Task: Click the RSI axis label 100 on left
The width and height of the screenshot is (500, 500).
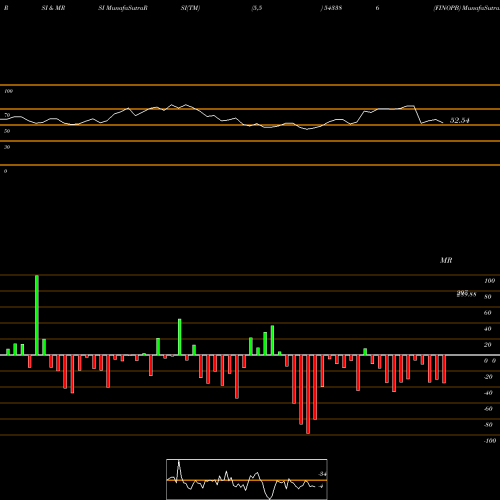Action: point(8,91)
